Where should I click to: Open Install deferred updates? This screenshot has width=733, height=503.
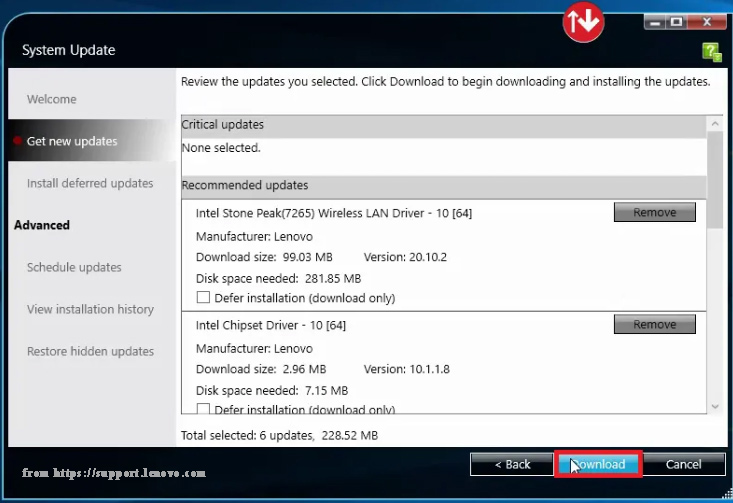point(90,183)
